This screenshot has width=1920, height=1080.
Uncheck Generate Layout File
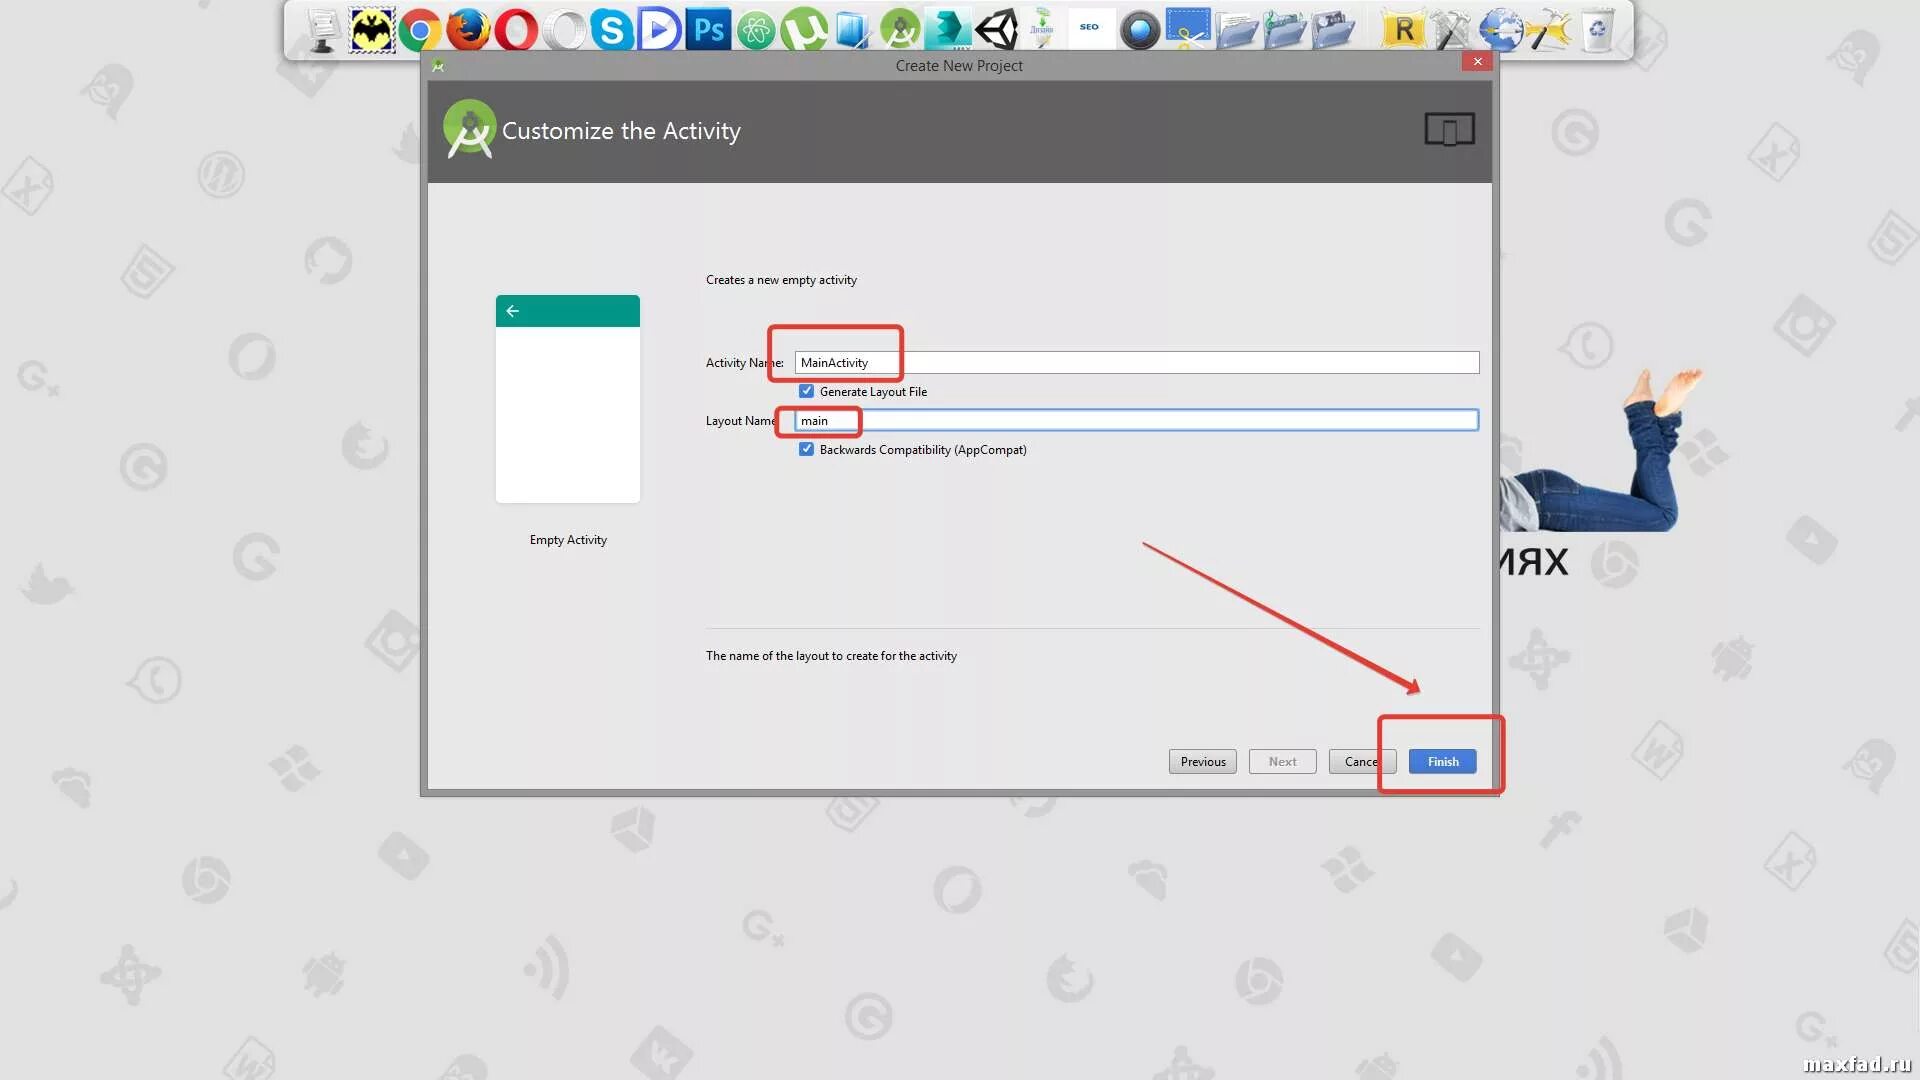[807, 391]
